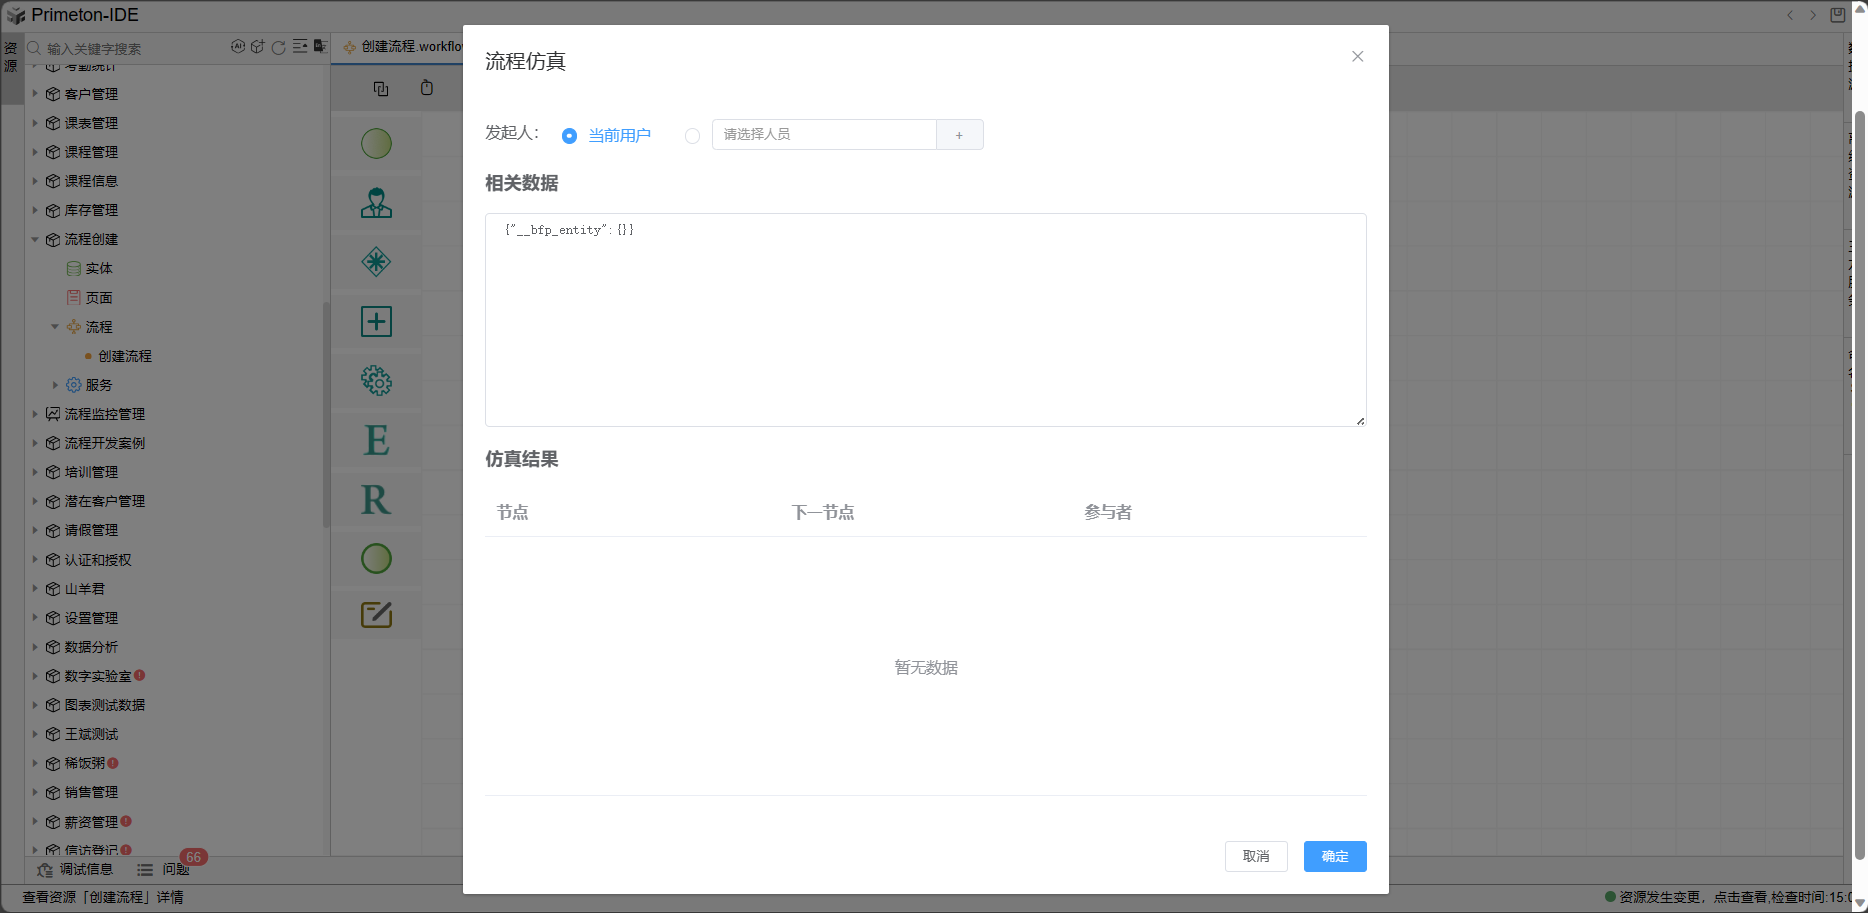This screenshot has height=913, width=1868.
Task: Click the 取消 button in dialog
Action: click(1255, 856)
